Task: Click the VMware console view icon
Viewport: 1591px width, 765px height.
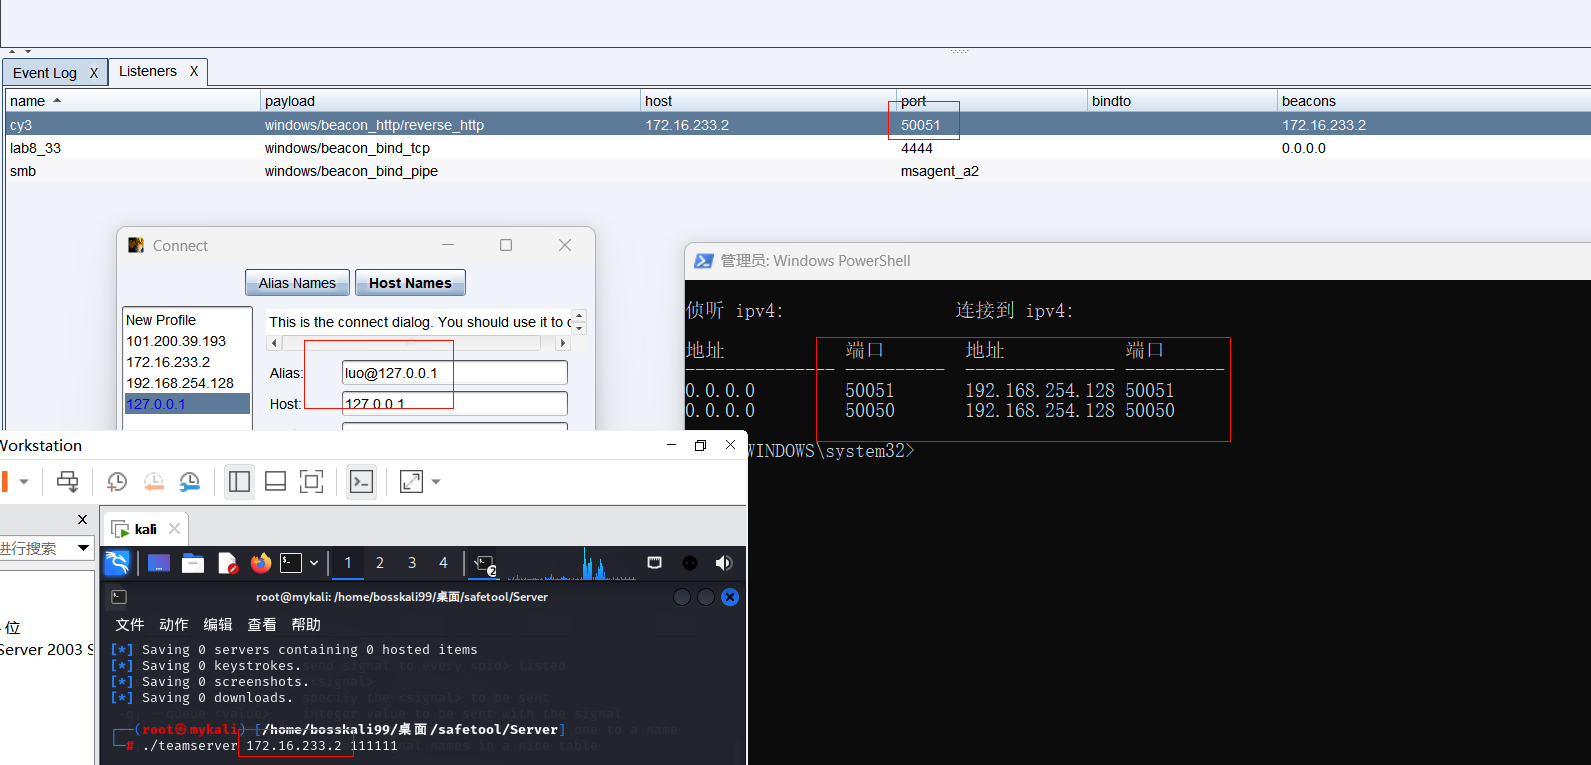Action: click(361, 482)
